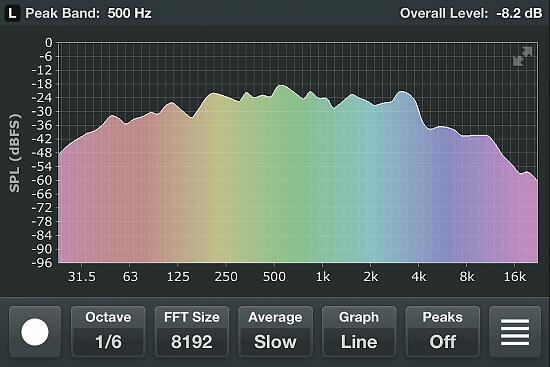Screen dimensions: 550x367
Task: Toggle the Peaks Off button
Action: [443, 332]
